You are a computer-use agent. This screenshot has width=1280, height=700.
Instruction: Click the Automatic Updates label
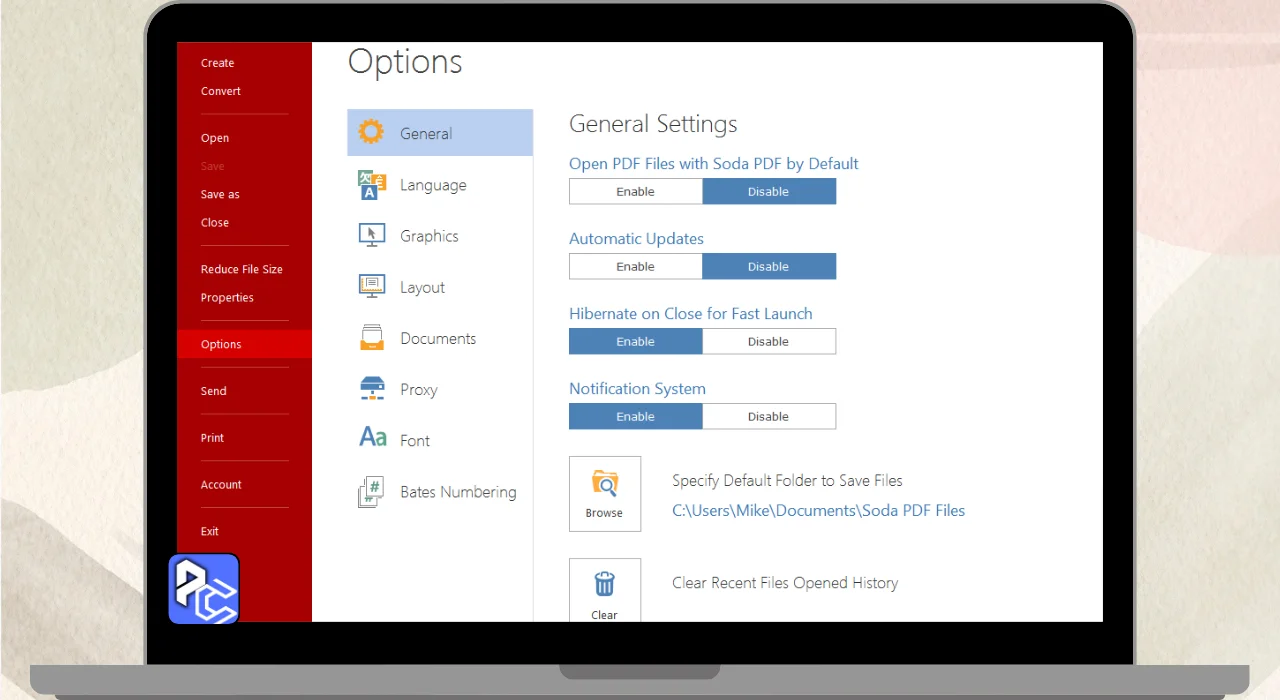click(x=636, y=239)
